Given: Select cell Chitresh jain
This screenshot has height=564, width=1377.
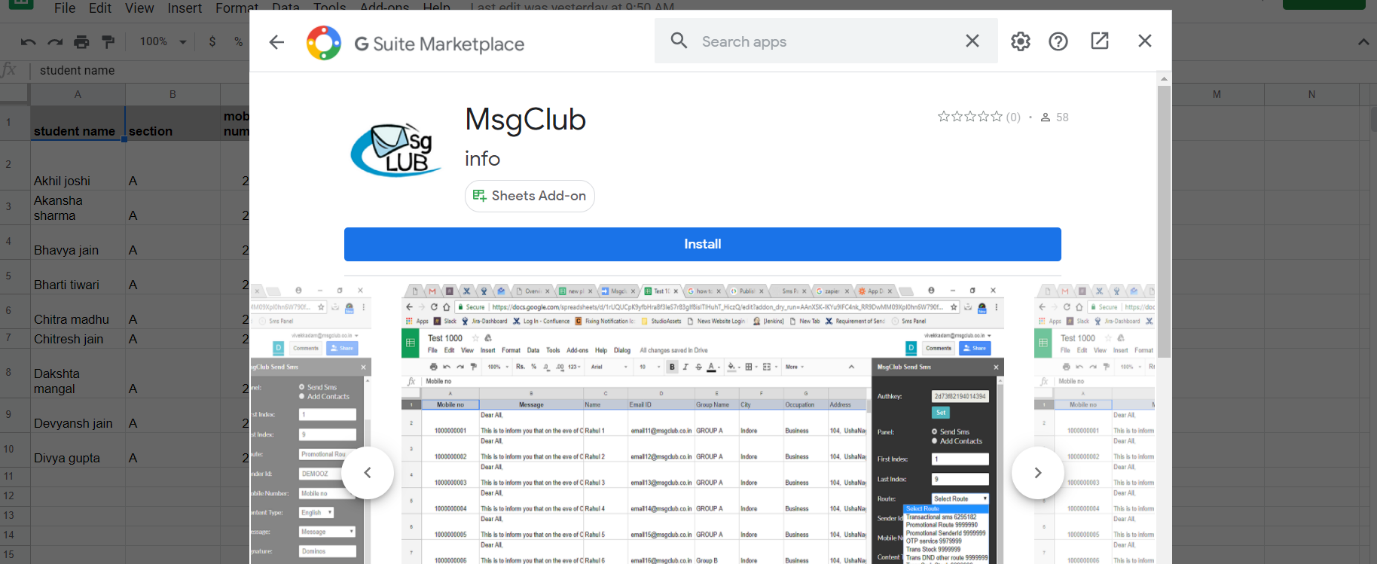Looking at the screenshot, I should 78,339.
